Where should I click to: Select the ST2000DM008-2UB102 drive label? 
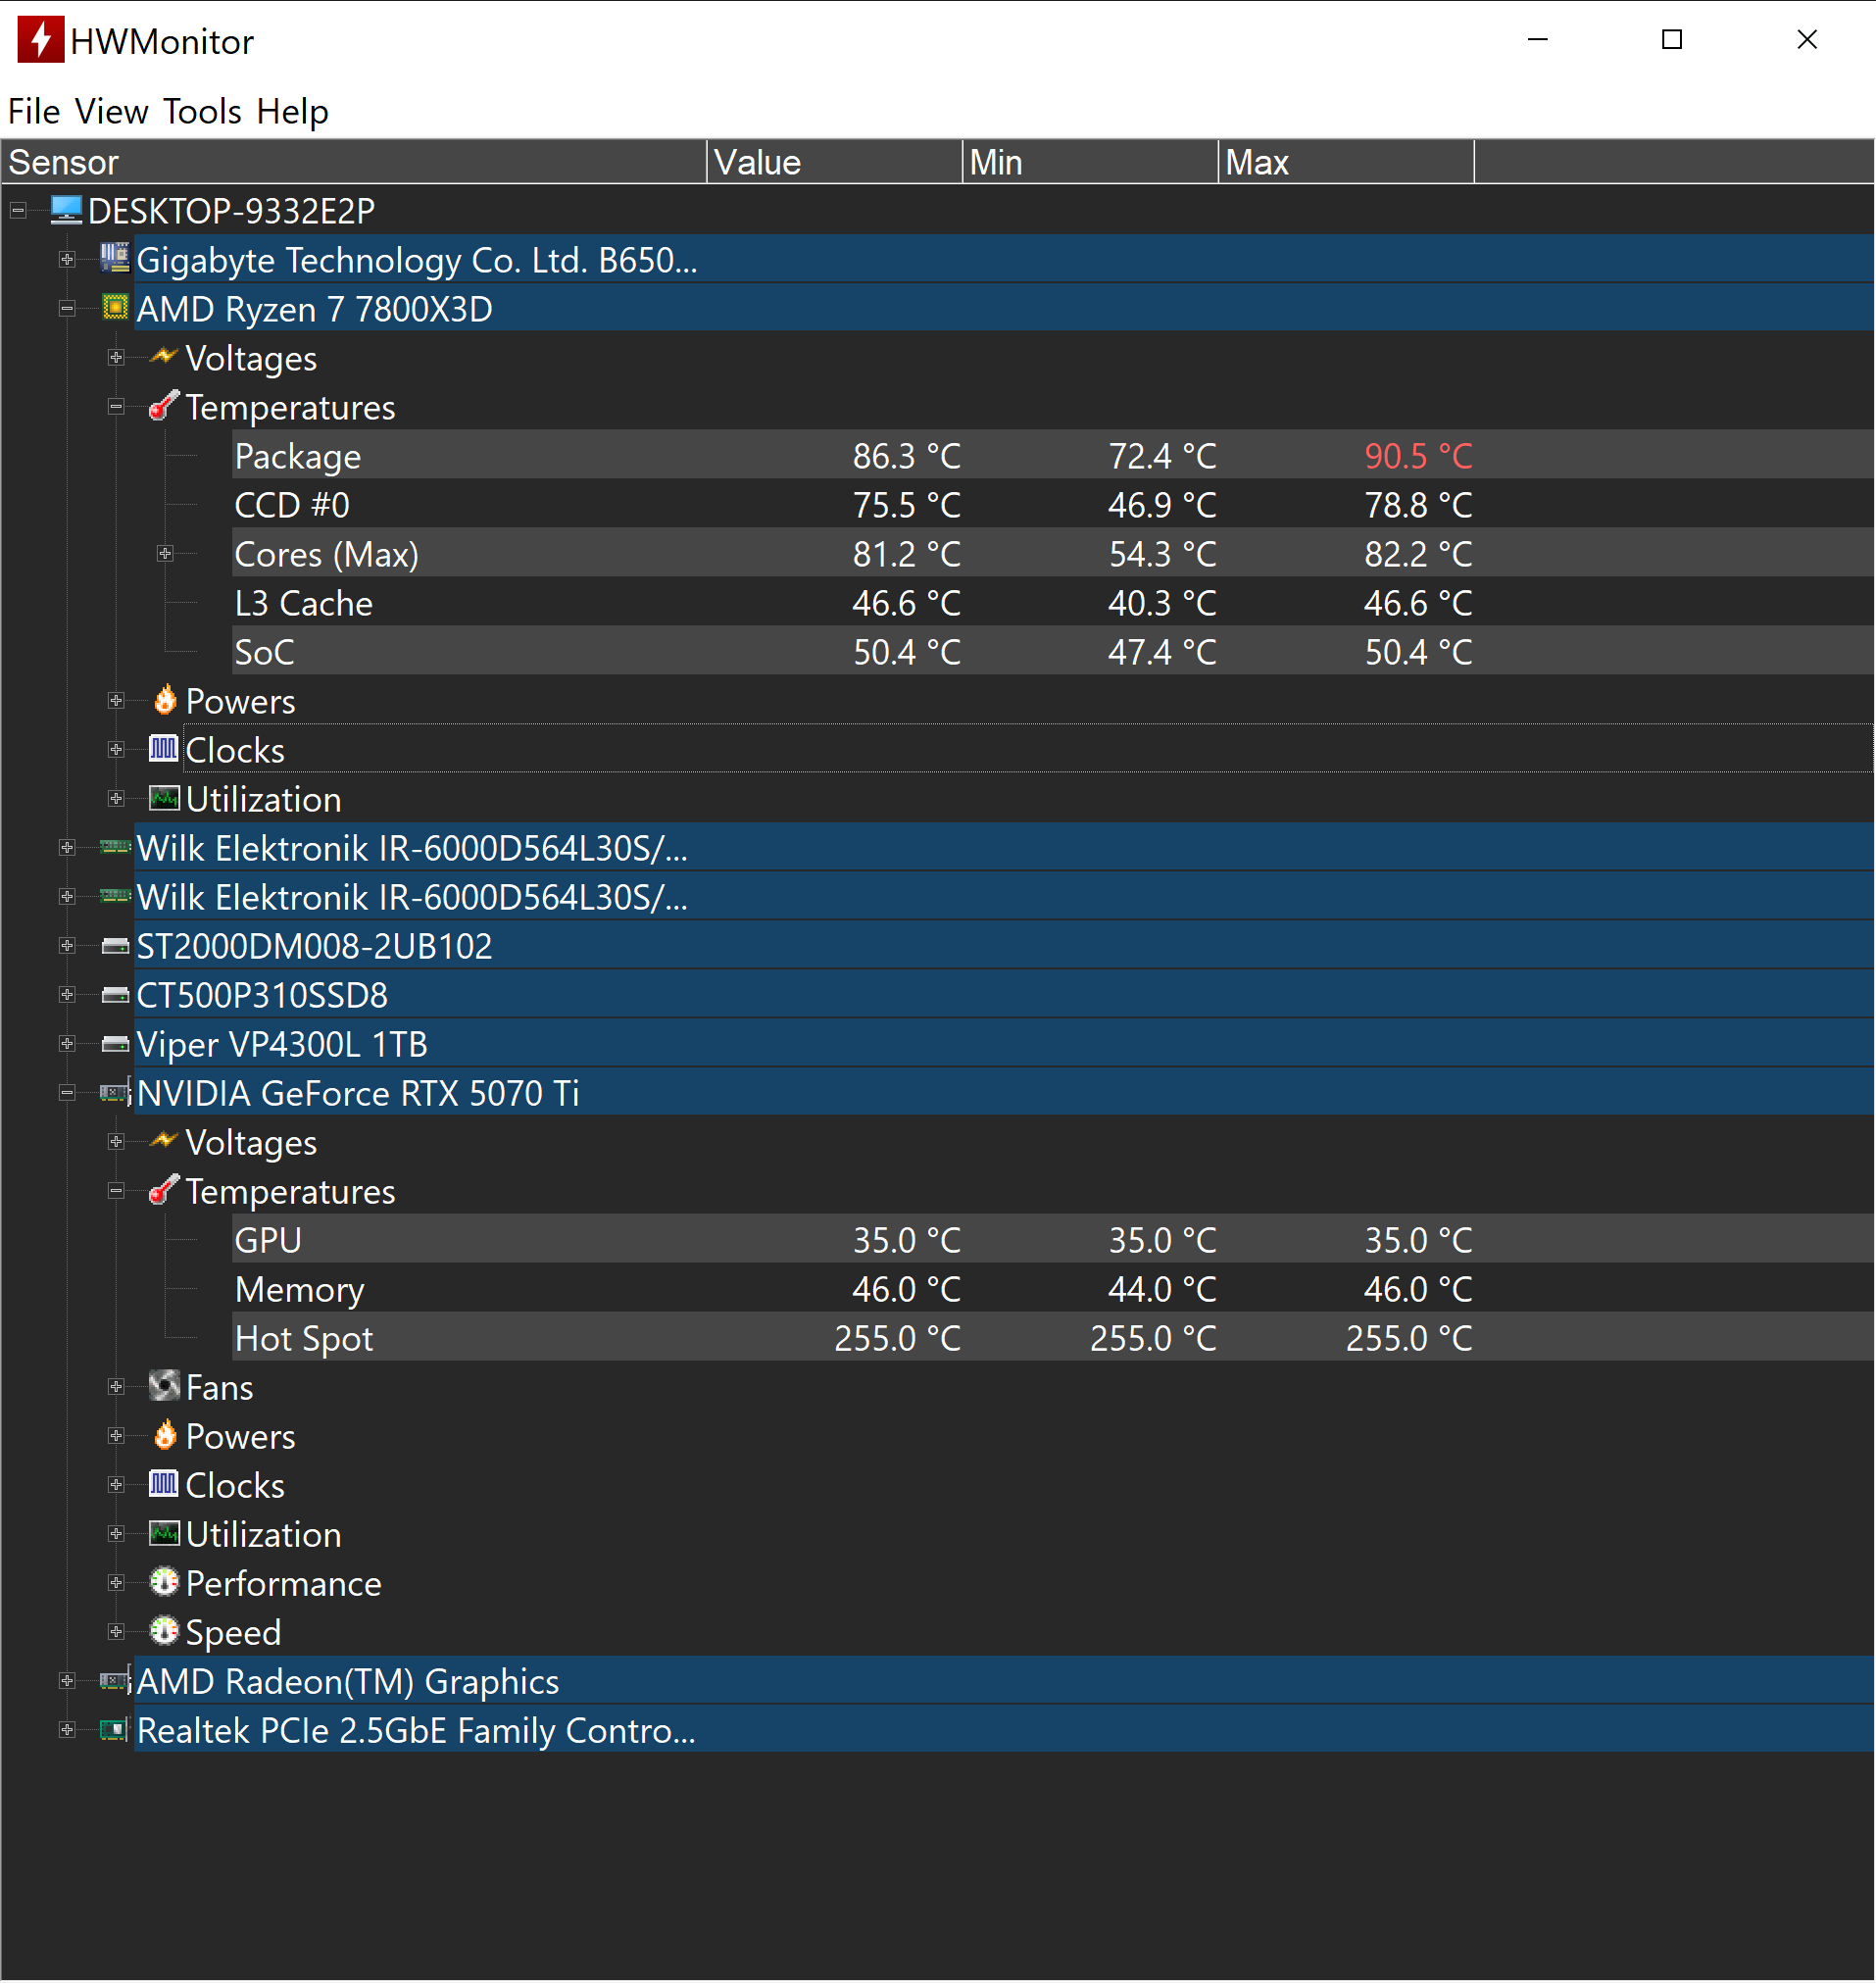point(314,946)
